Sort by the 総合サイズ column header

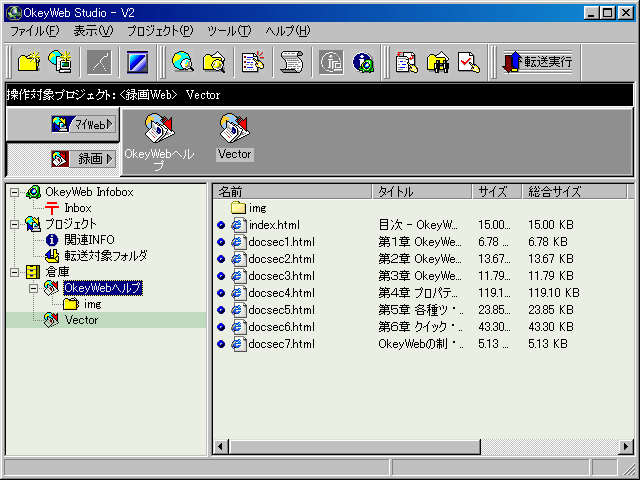click(574, 191)
